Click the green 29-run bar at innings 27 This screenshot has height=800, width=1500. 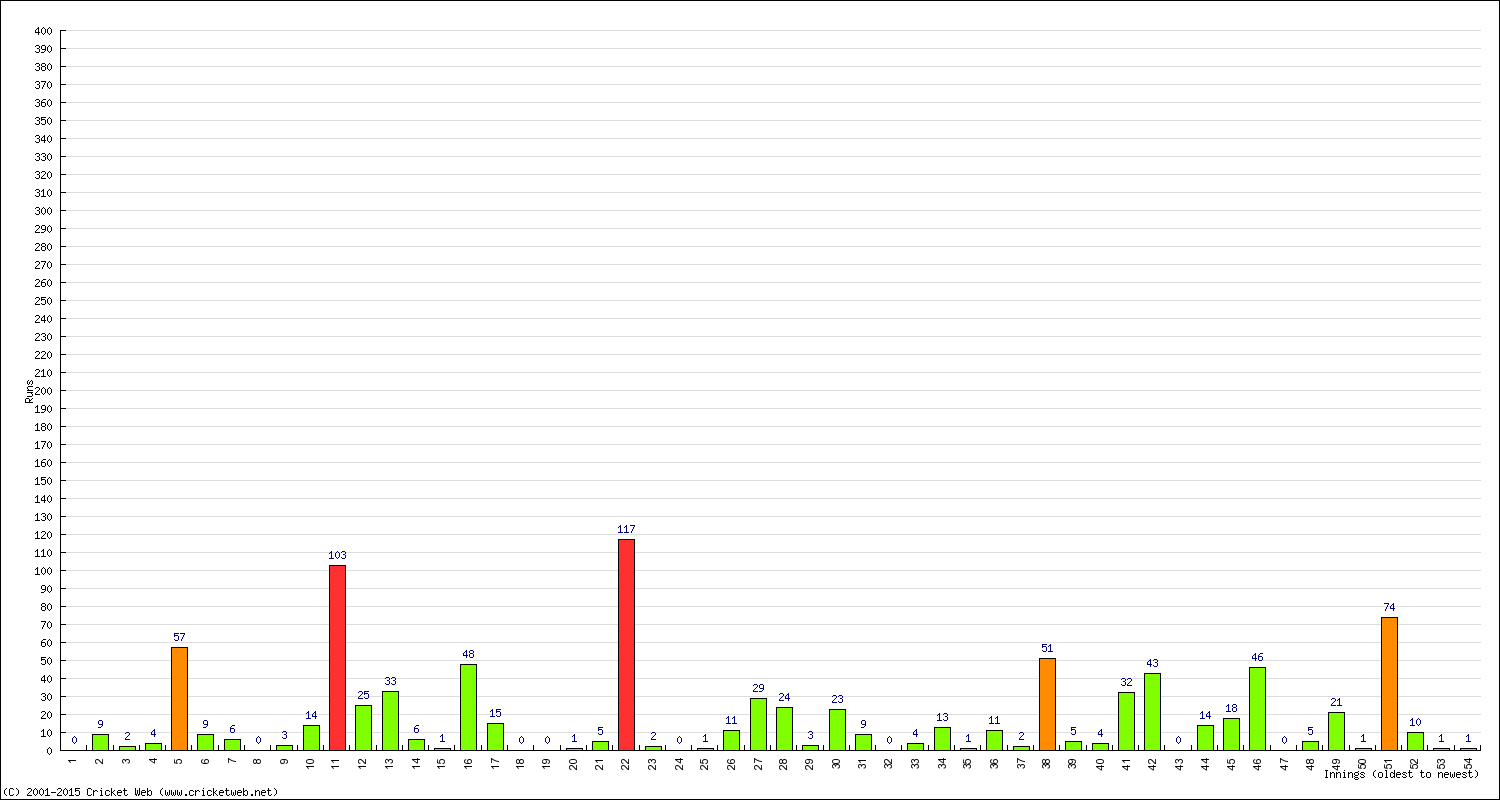758,724
